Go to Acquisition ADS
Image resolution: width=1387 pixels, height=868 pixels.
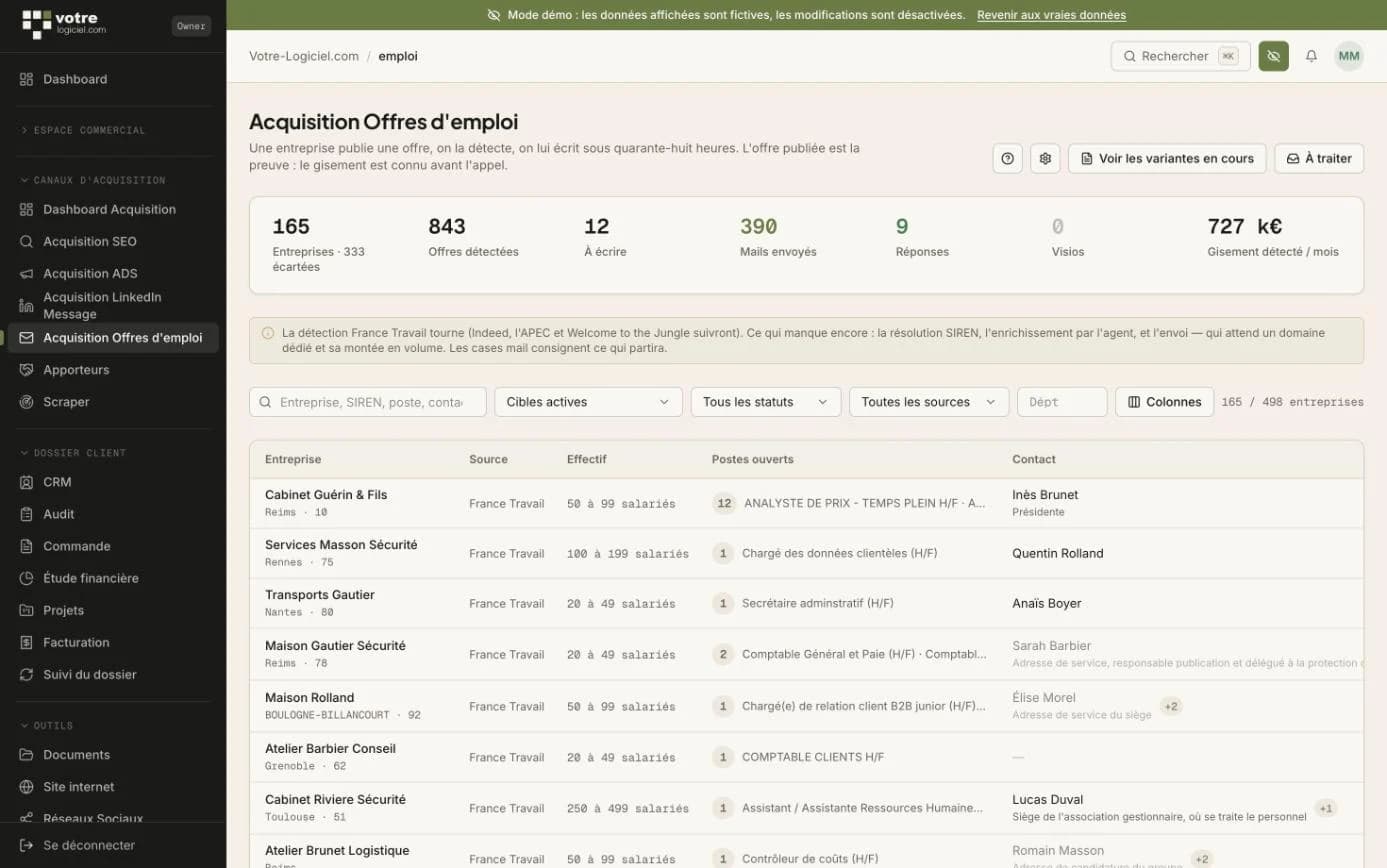[113, 273]
